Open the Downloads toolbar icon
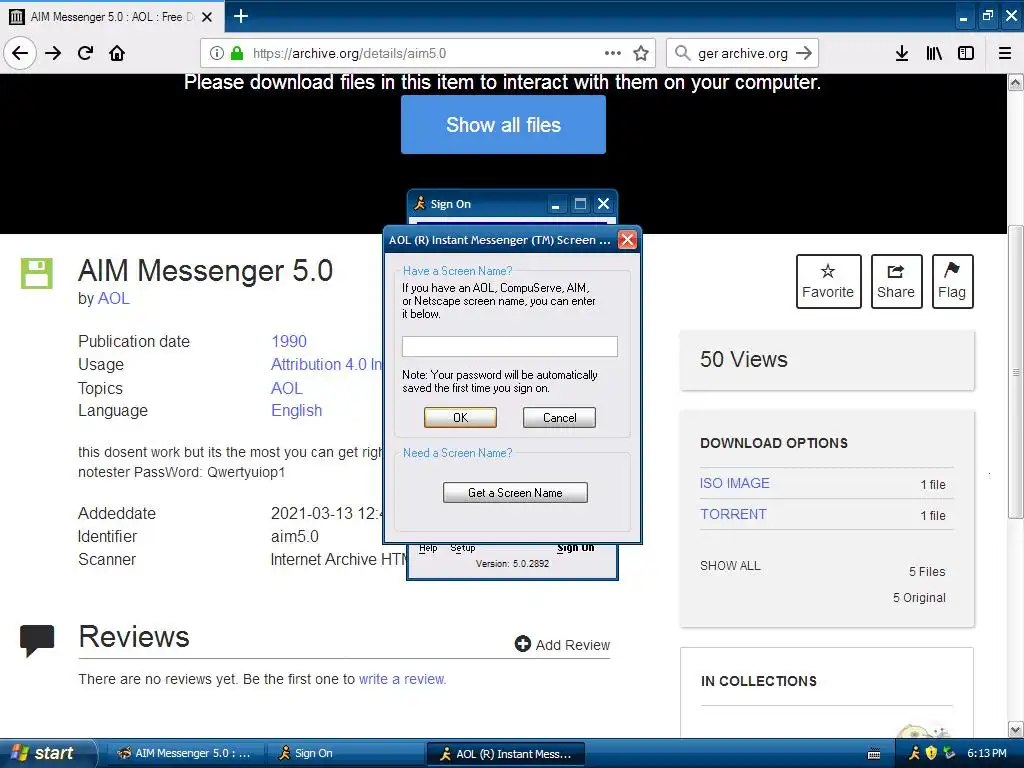 point(902,53)
